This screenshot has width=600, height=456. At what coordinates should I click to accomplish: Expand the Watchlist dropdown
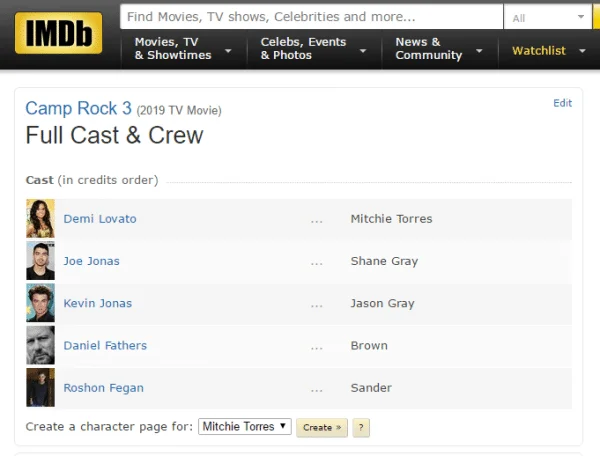[548, 51]
